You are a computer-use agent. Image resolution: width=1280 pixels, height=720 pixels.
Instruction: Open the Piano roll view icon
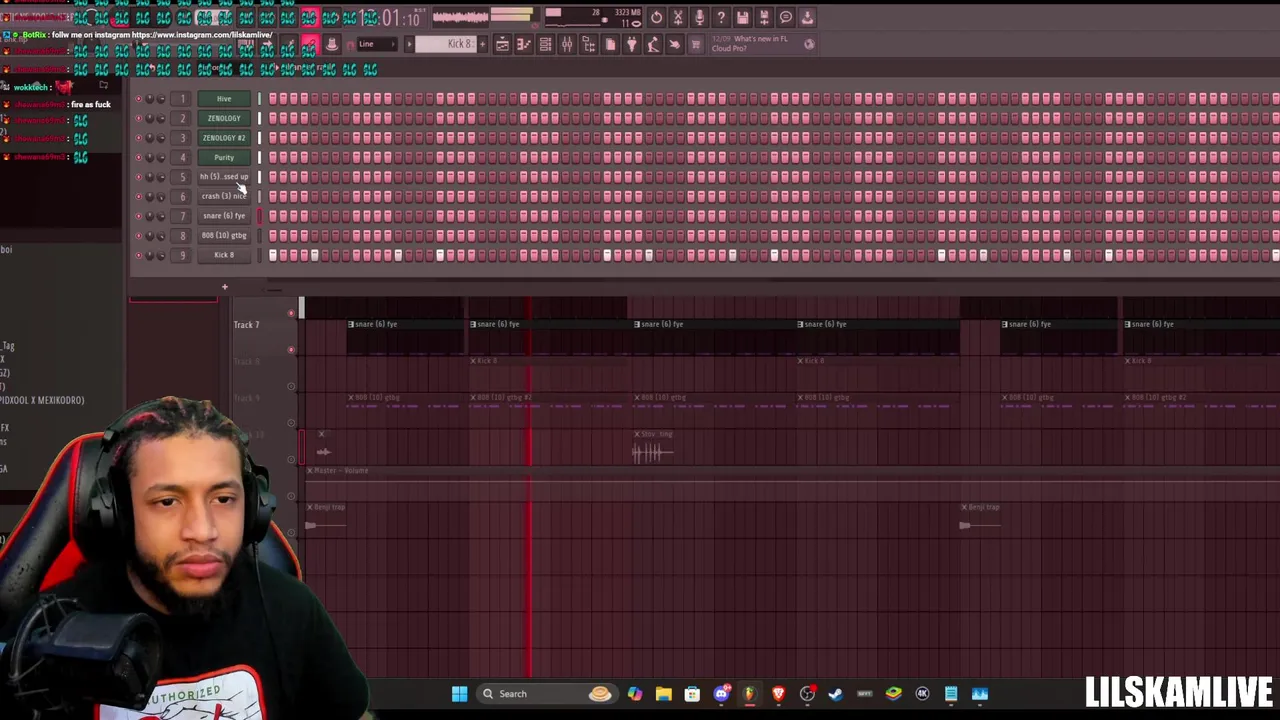(x=524, y=44)
